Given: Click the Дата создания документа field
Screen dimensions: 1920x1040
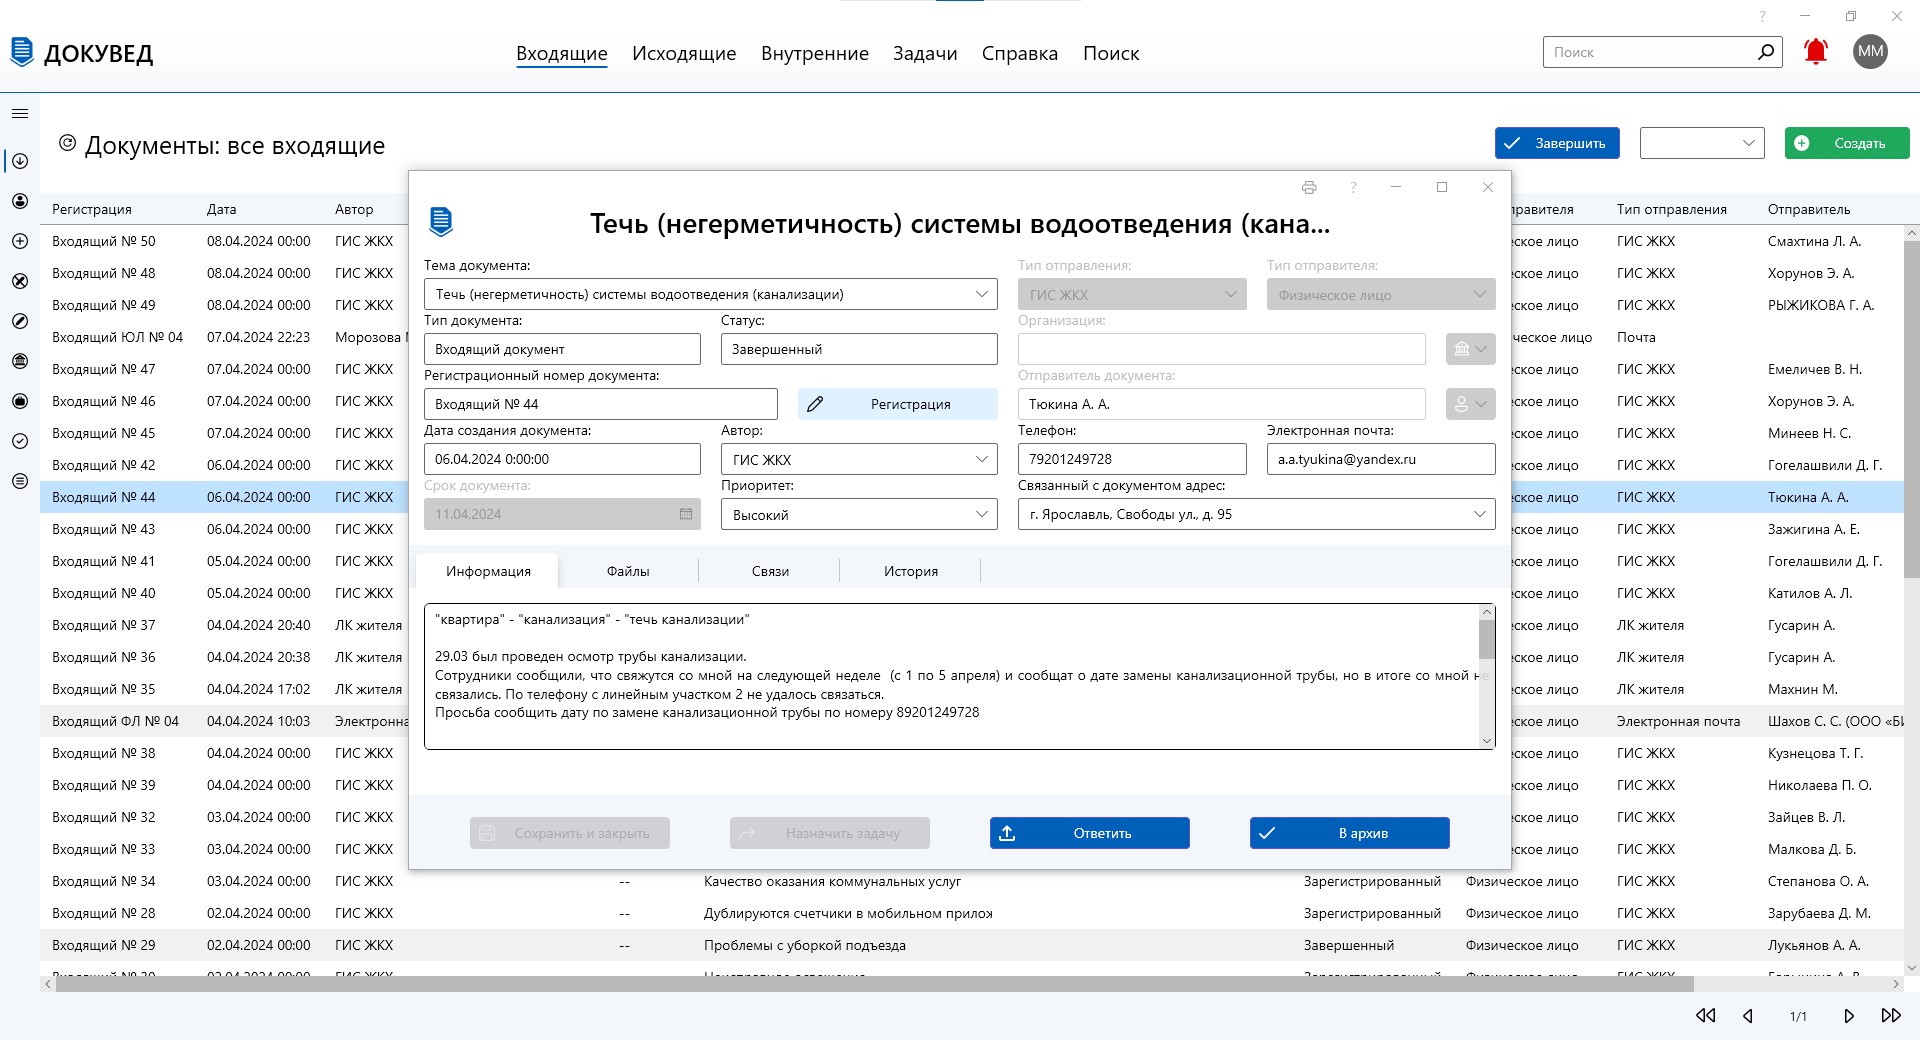Looking at the screenshot, I should 562,459.
